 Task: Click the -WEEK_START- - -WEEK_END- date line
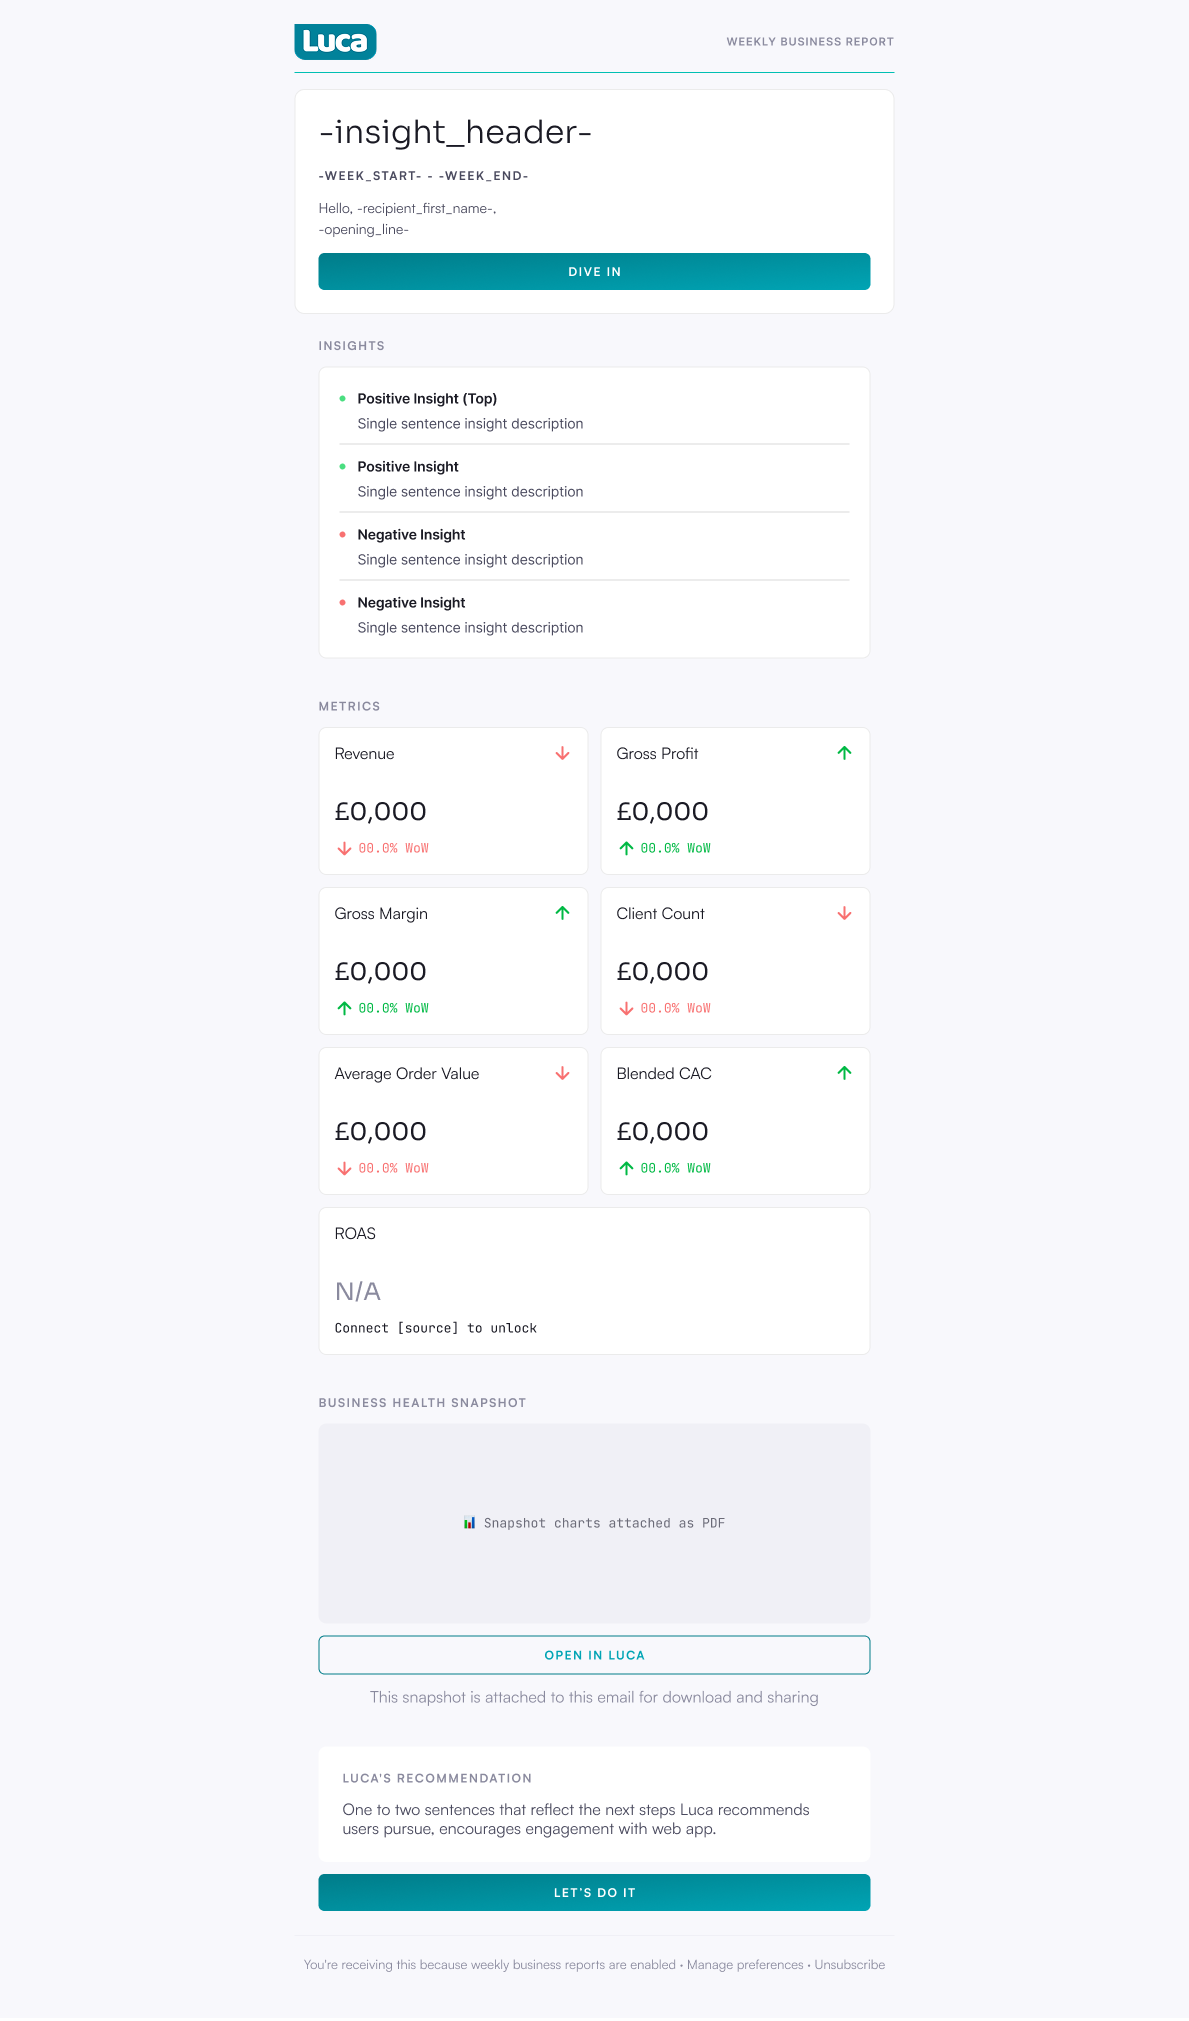[x=423, y=176]
